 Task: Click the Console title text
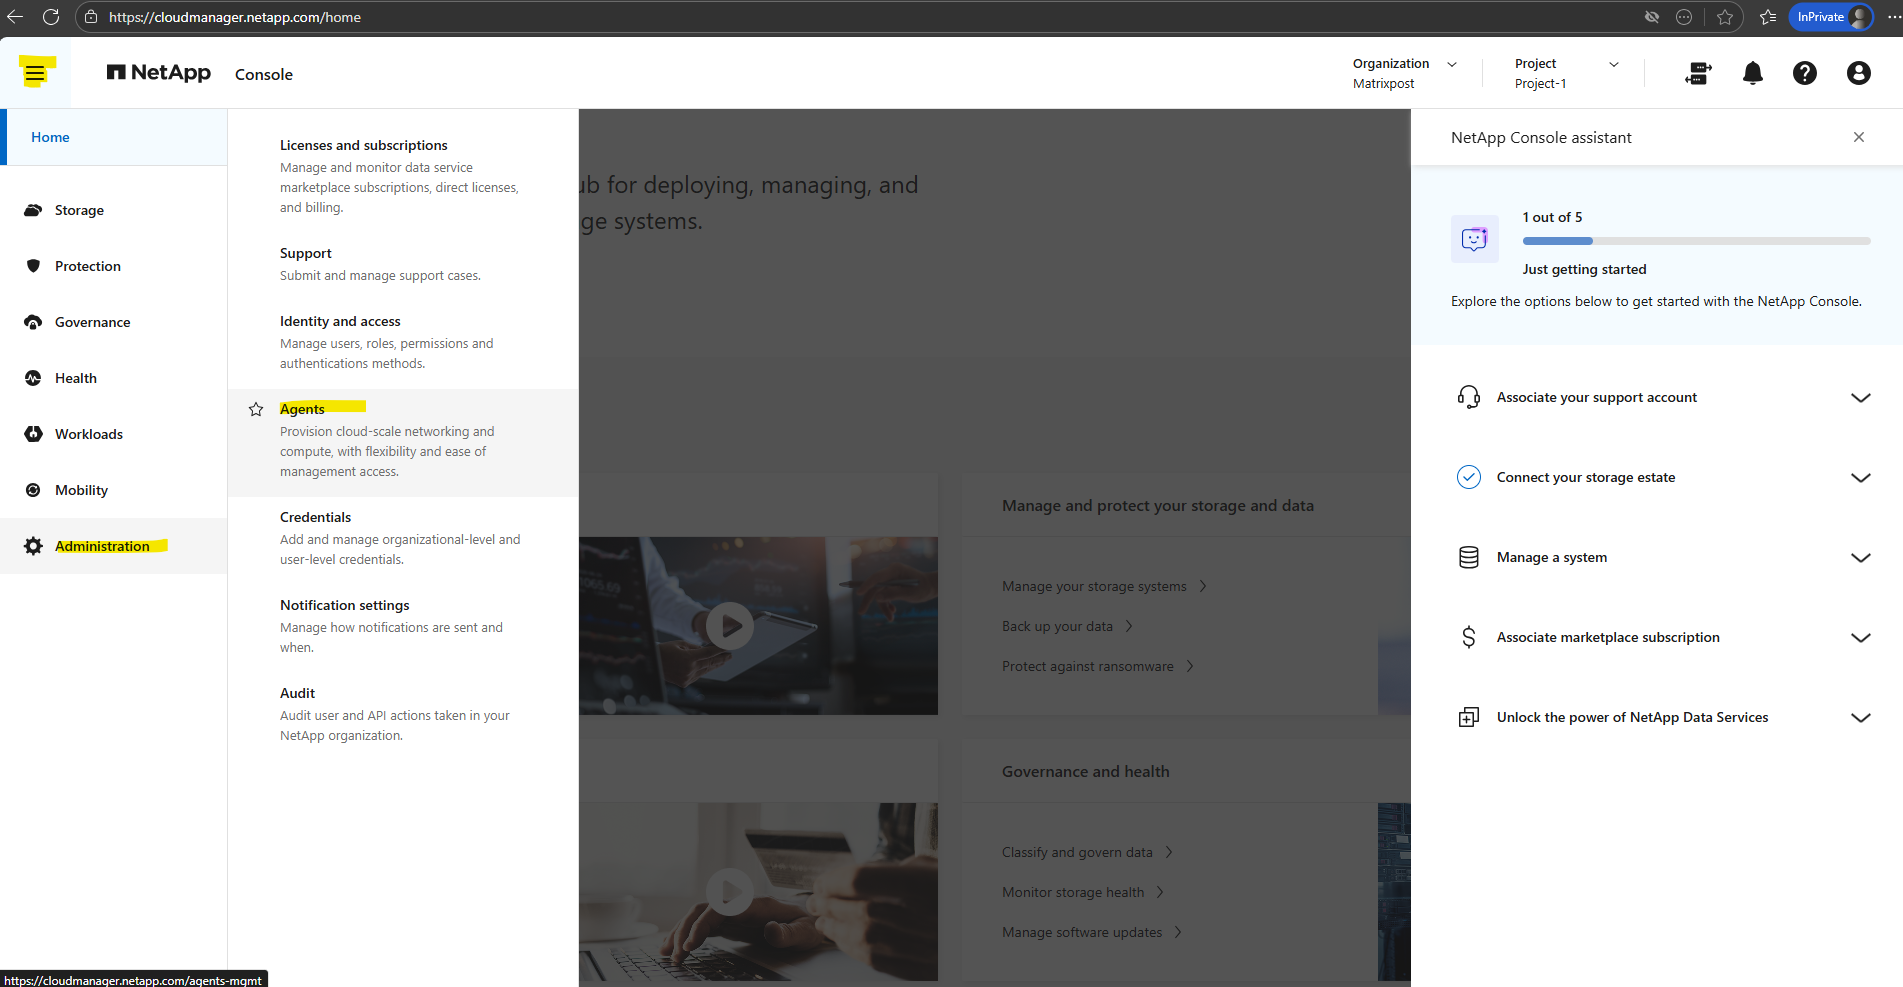[x=264, y=74]
